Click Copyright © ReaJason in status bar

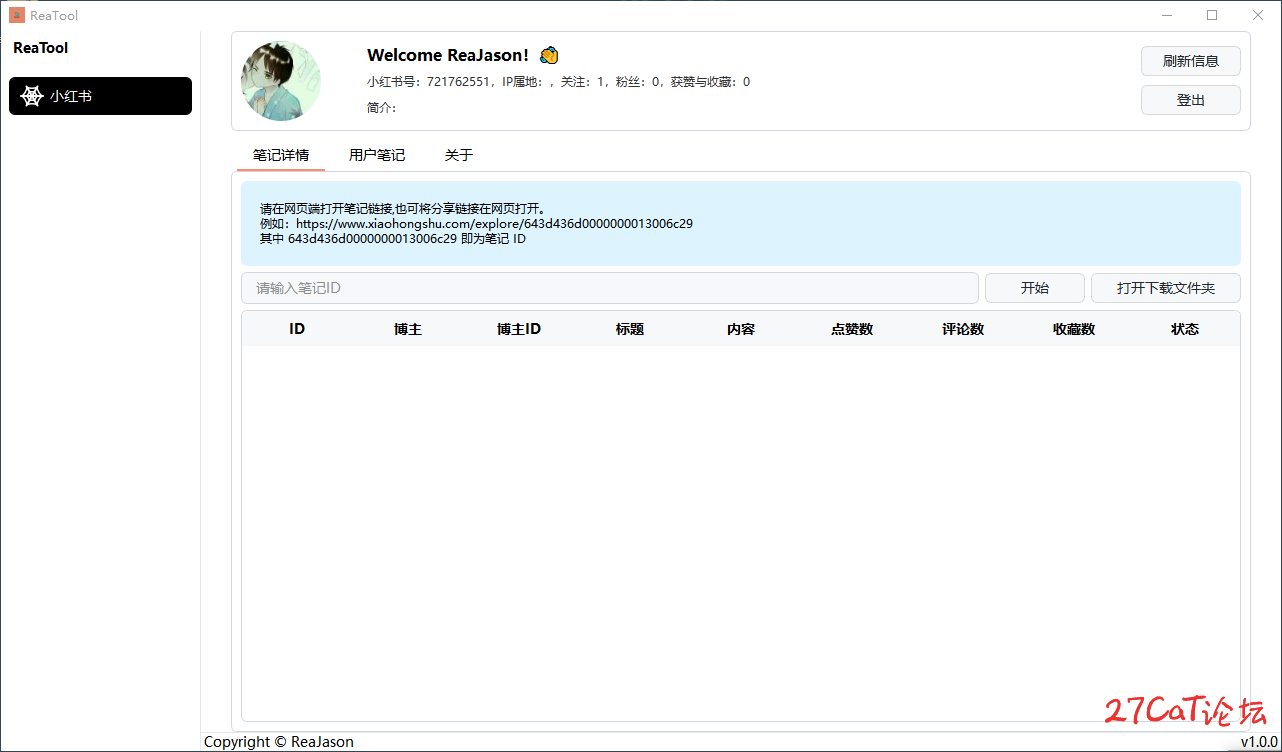(279, 742)
